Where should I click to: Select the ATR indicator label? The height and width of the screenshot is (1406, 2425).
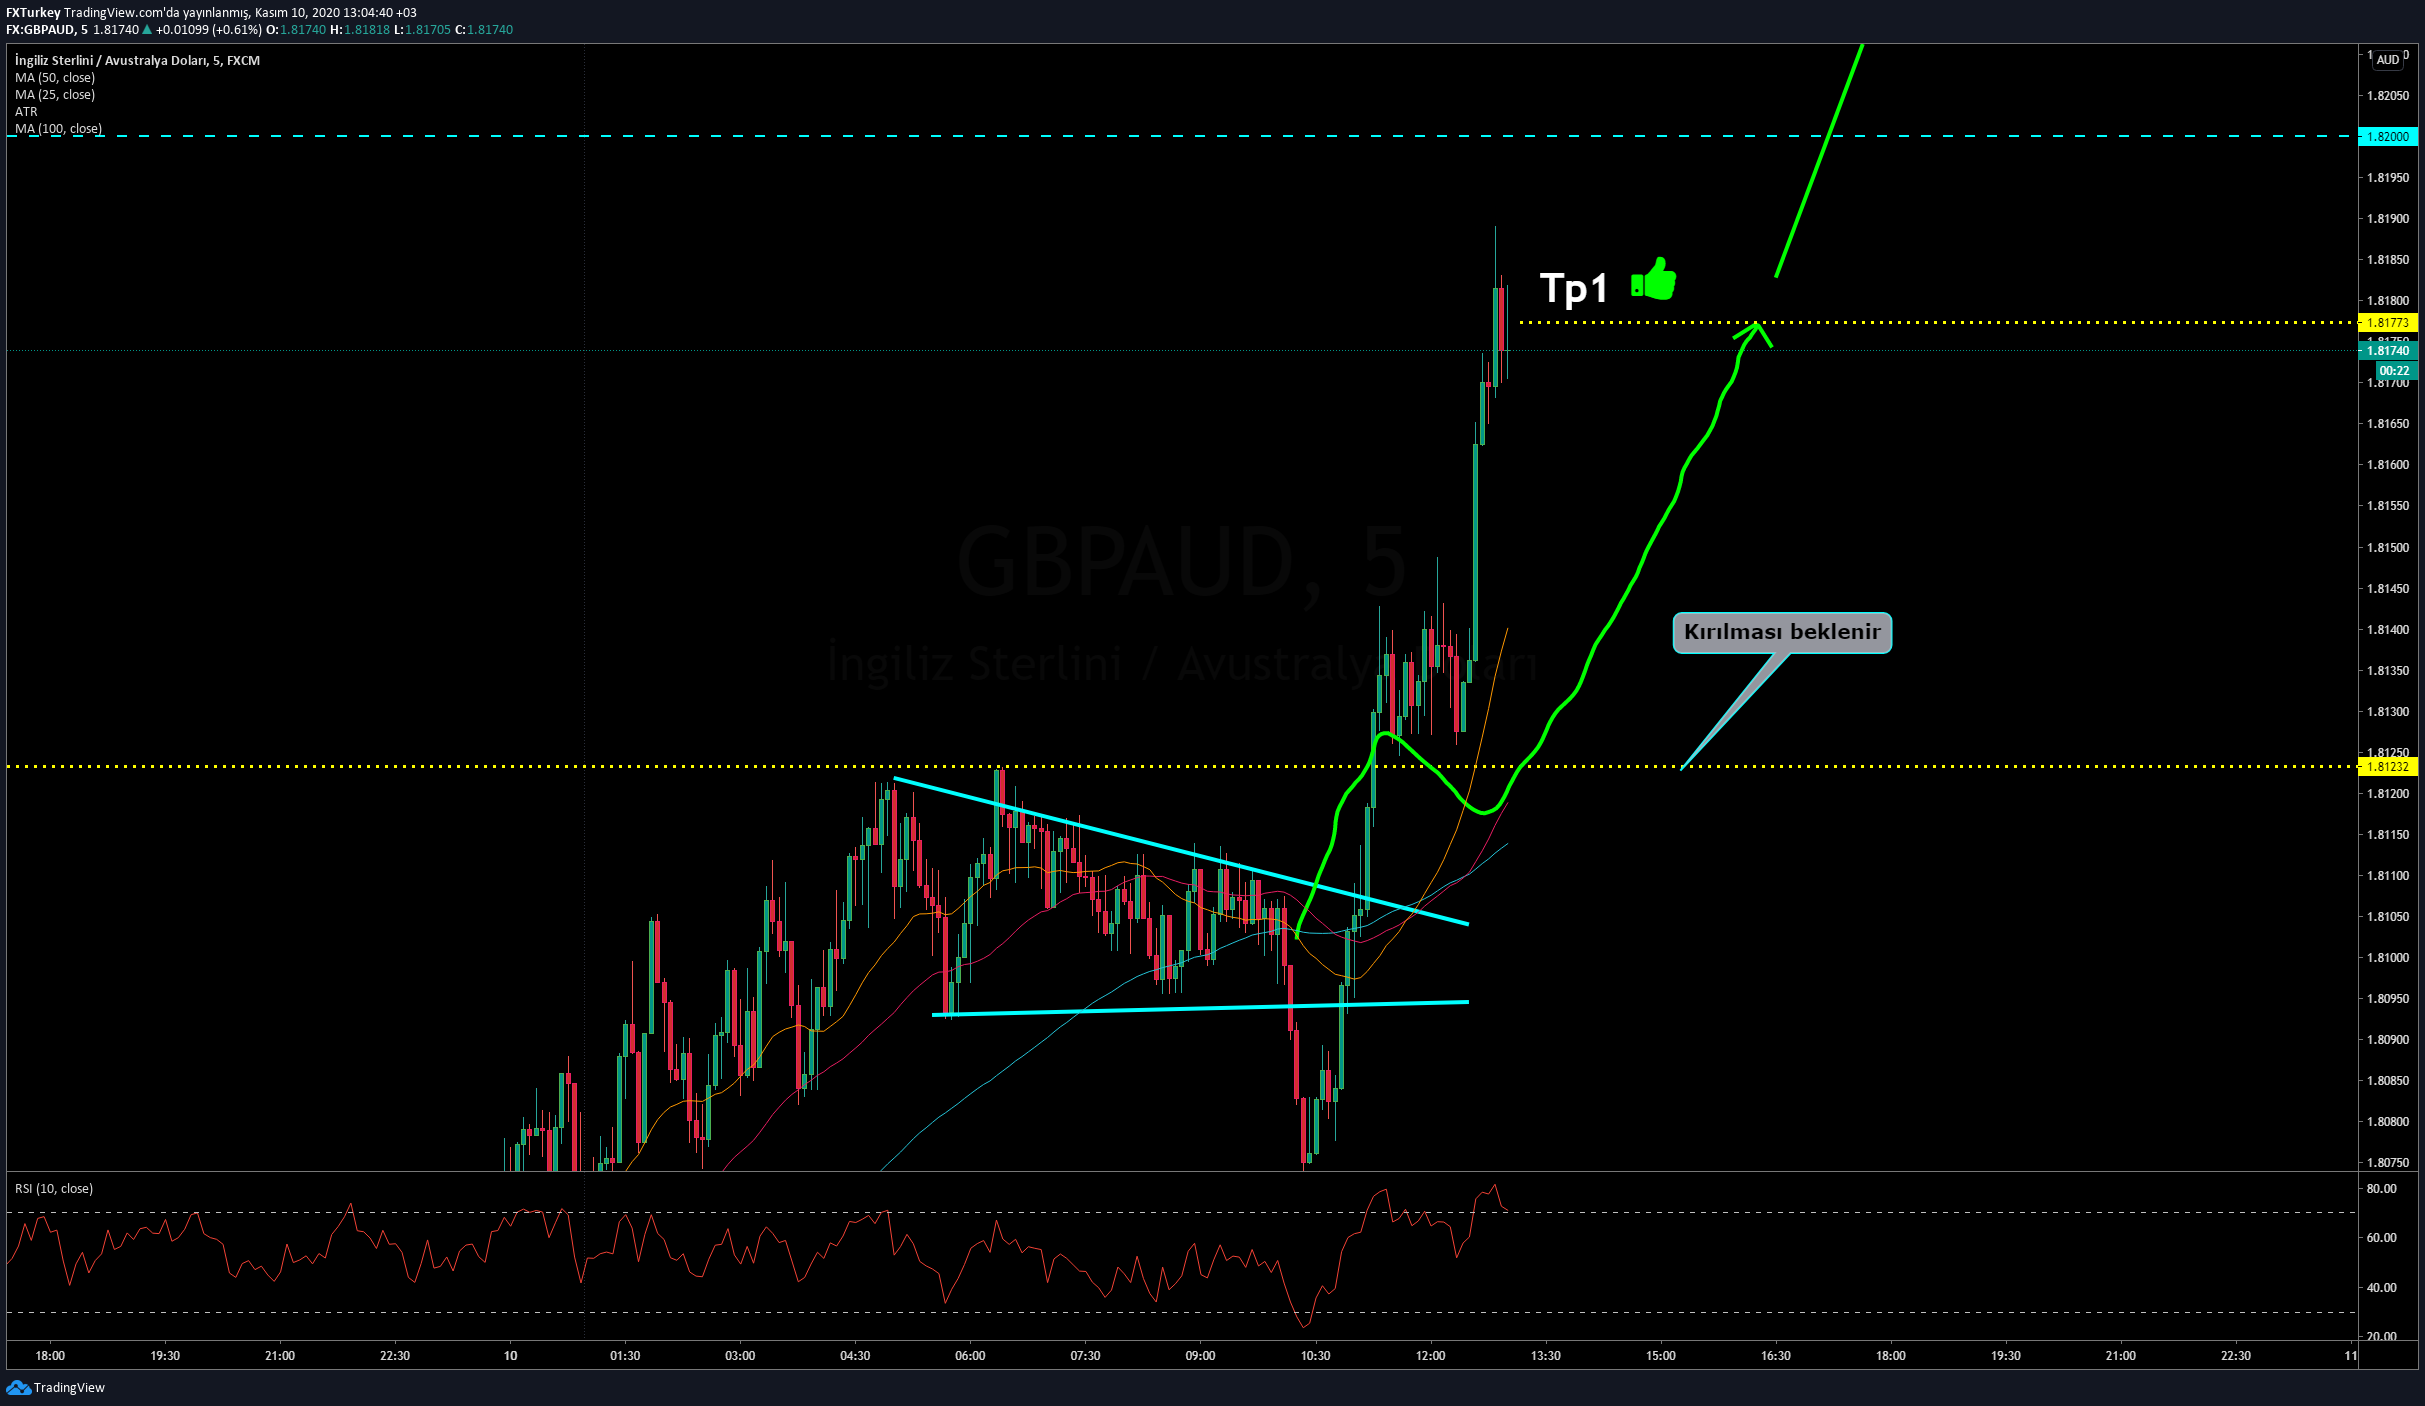[26, 112]
